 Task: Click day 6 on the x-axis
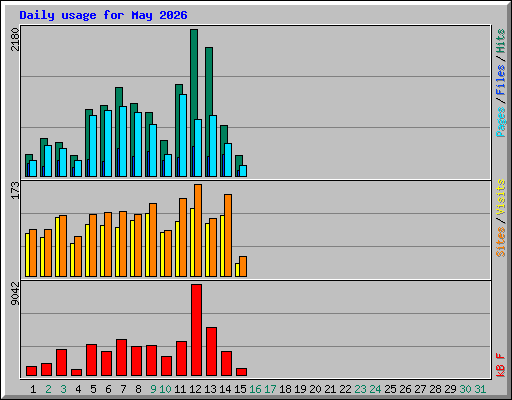pos(108,389)
